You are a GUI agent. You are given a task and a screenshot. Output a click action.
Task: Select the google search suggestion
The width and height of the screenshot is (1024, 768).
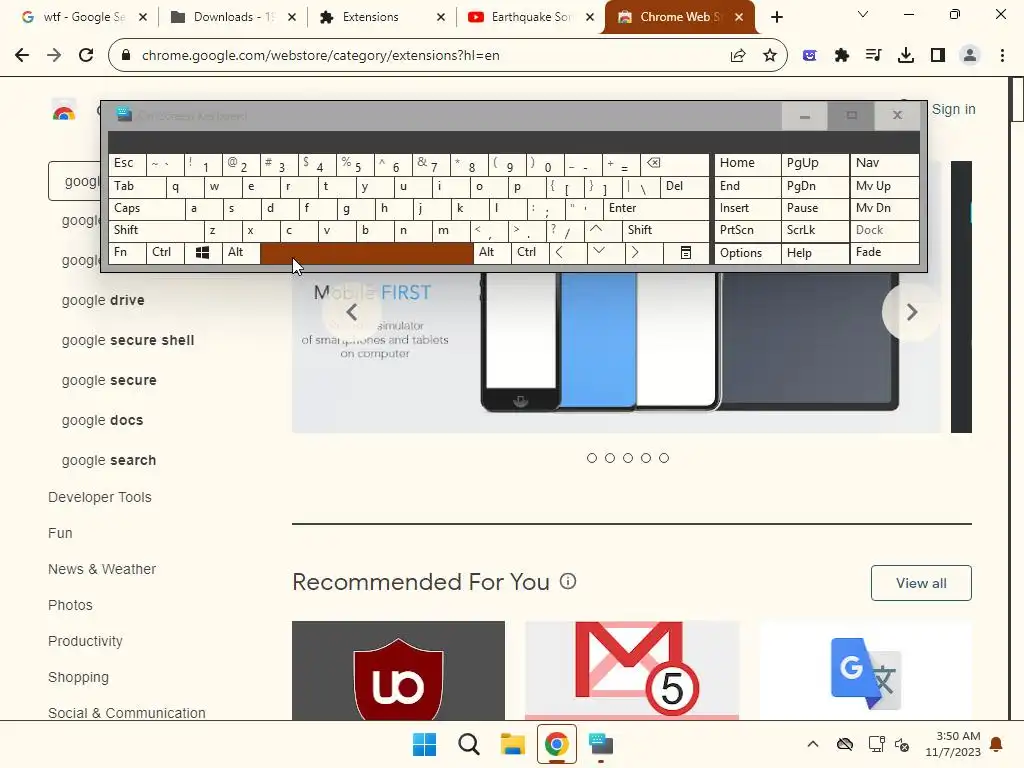pos(109,460)
